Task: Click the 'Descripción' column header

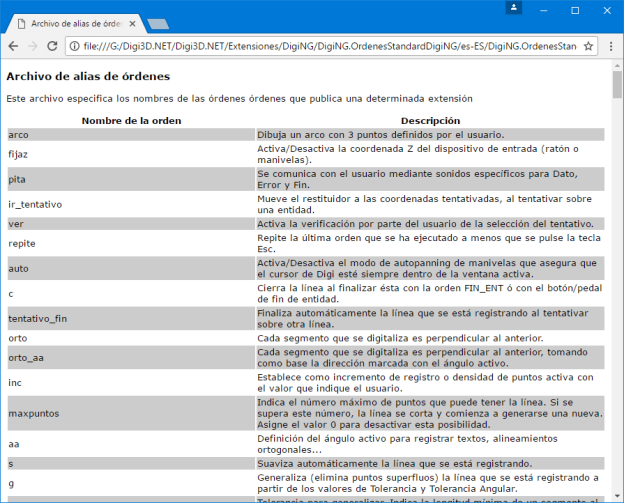Action: [430, 120]
